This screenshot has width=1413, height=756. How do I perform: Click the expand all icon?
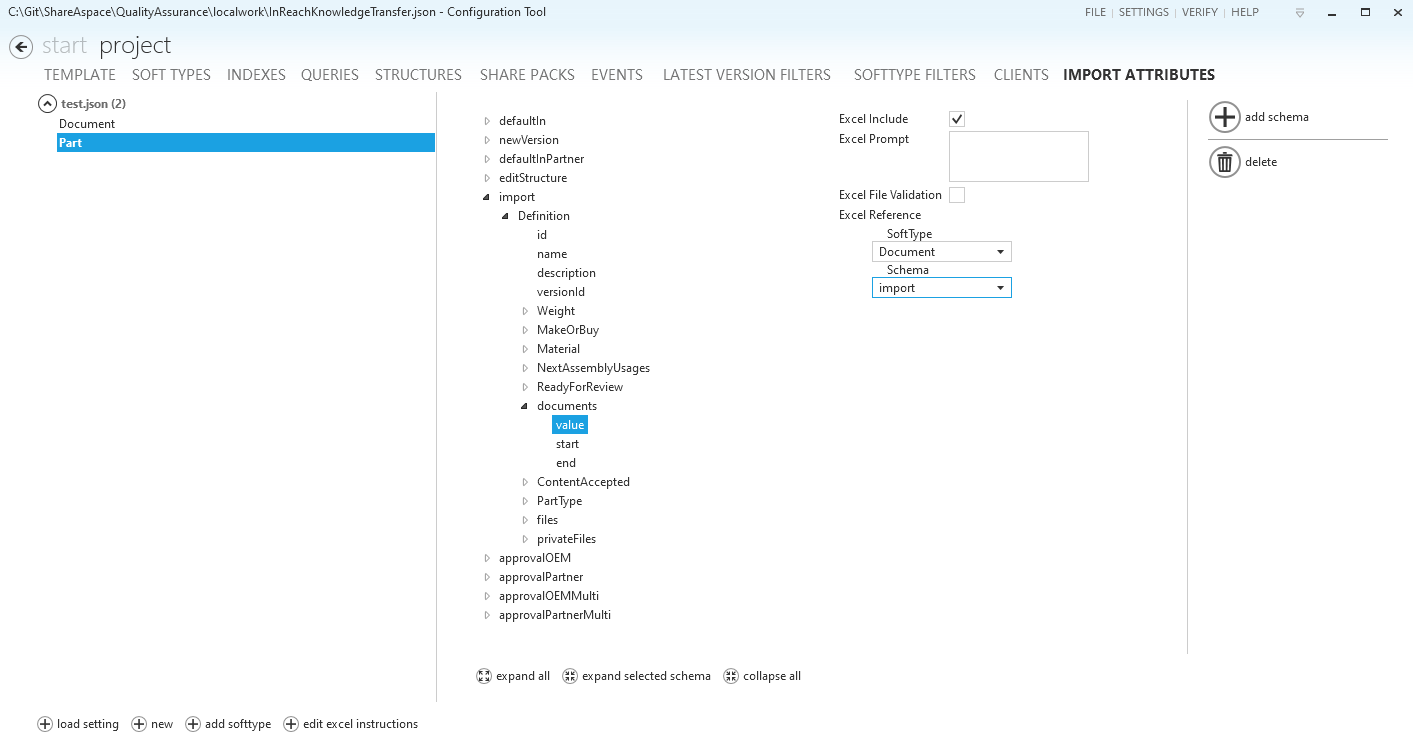484,676
